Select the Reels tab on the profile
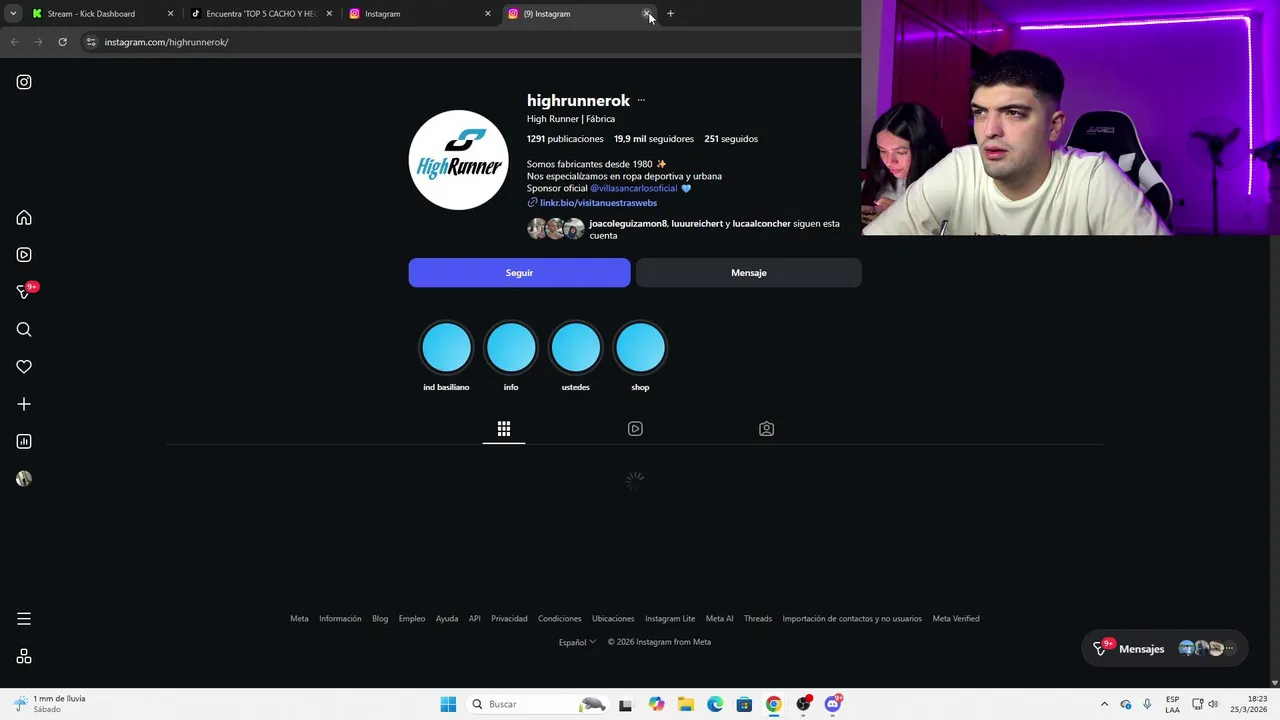The width and height of the screenshot is (1280, 720). tap(635, 429)
